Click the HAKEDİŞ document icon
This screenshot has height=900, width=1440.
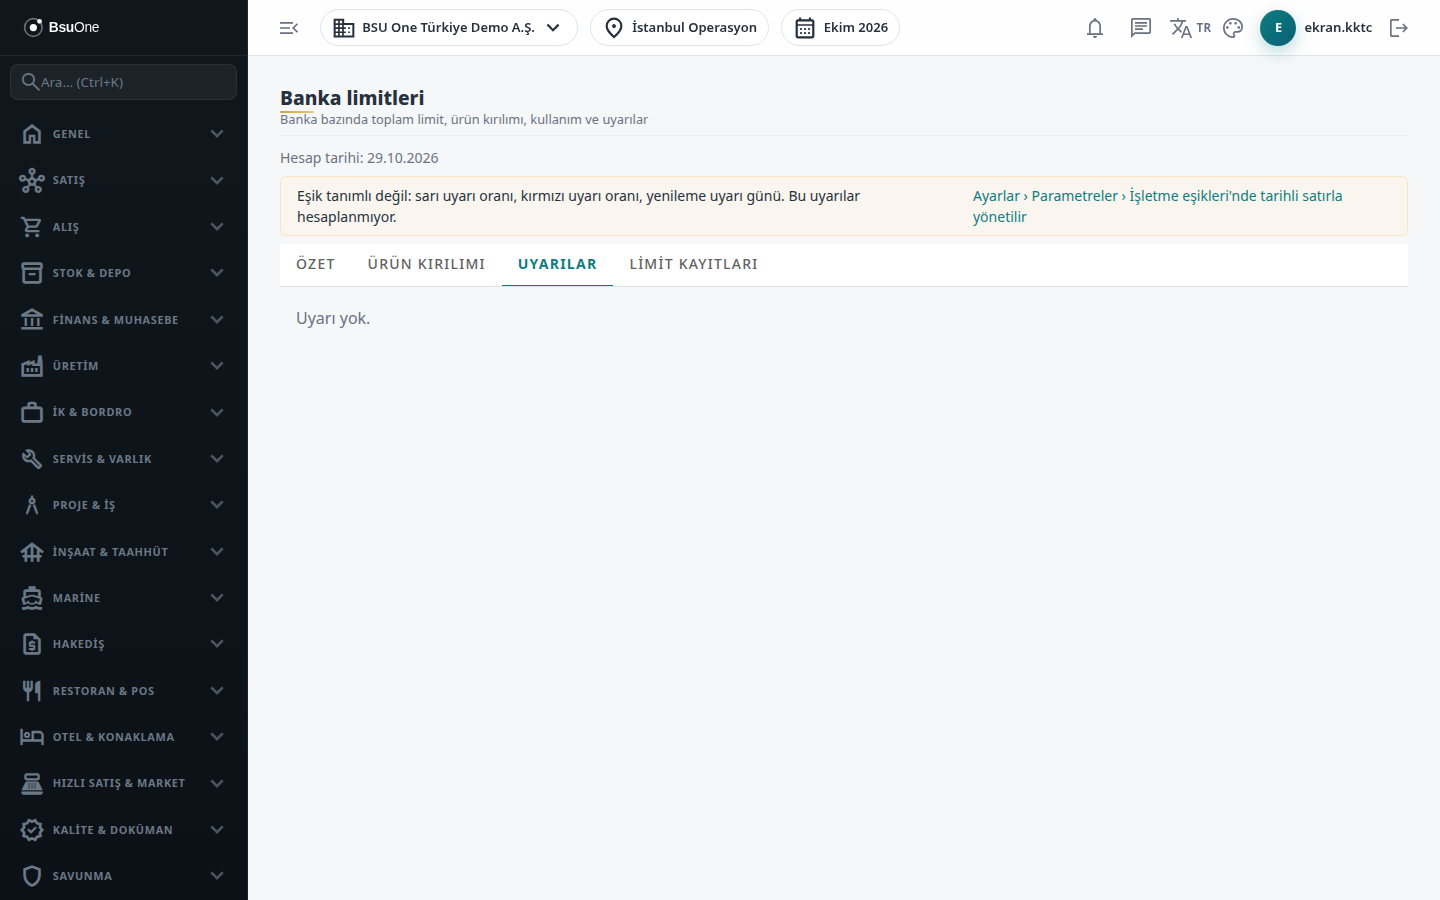(32, 644)
